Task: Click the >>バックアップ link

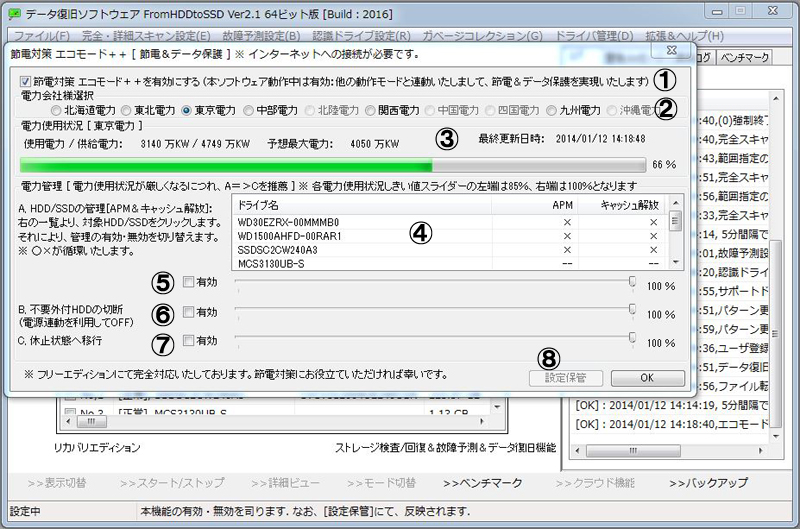Action: [708, 483]
